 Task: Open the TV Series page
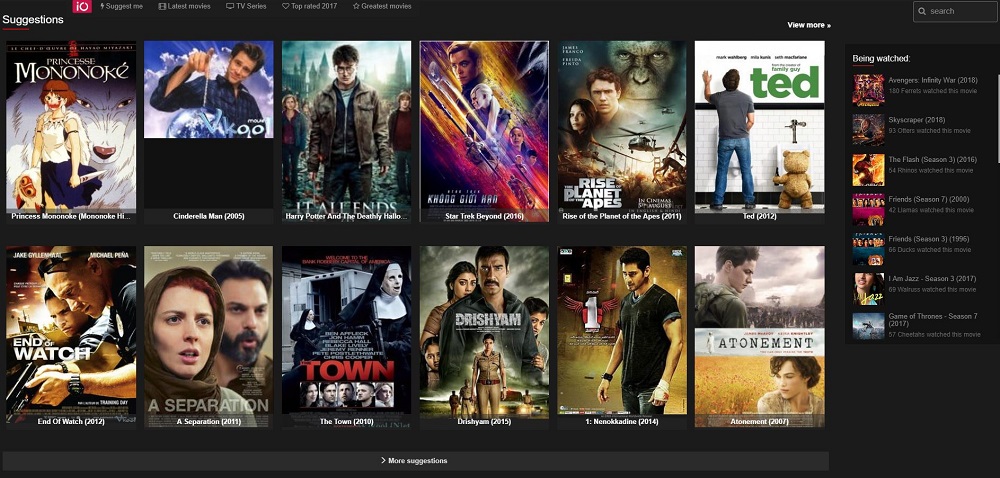[x=246, y=6]
